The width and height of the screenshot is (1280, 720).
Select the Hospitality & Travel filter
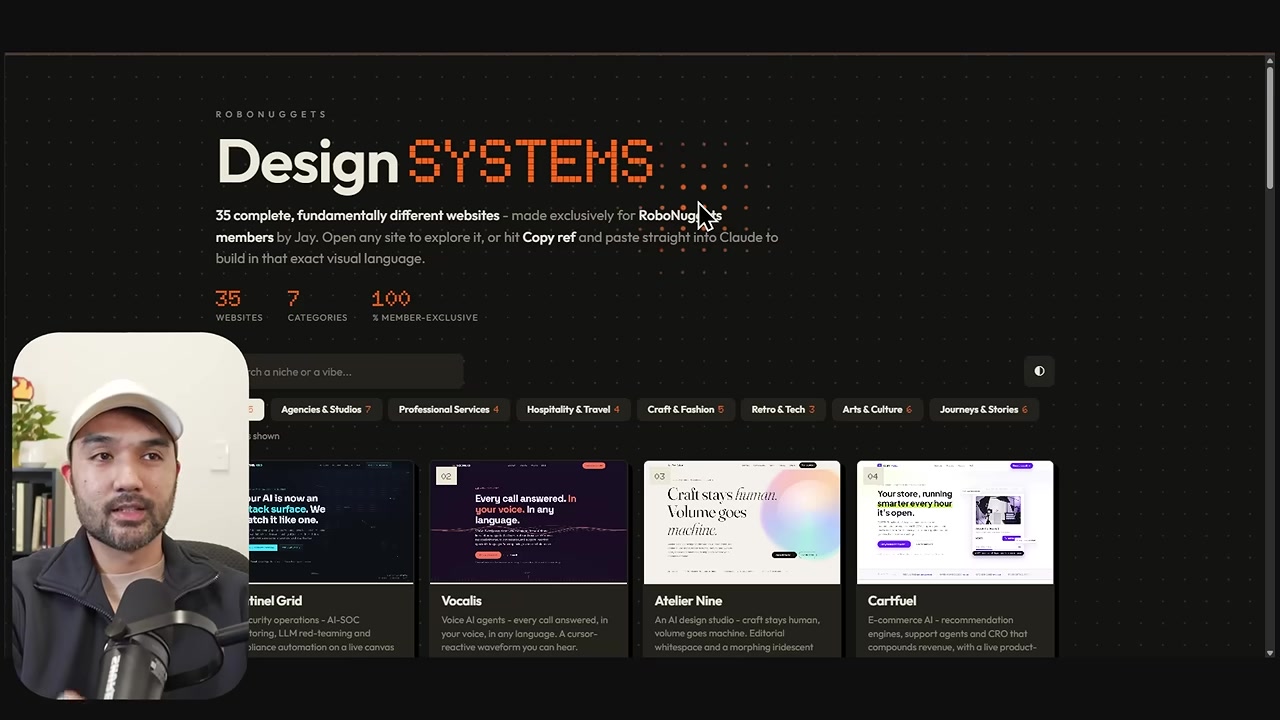coord(573,409)
